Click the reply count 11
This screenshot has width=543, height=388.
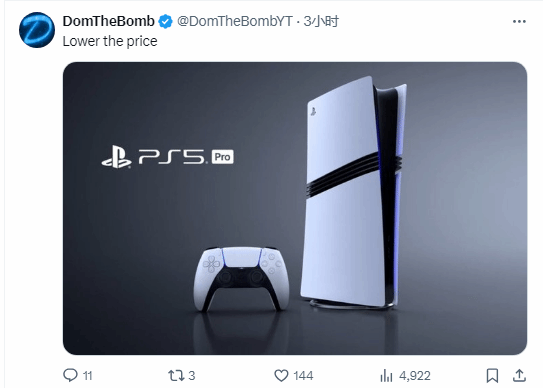[88, 376]
